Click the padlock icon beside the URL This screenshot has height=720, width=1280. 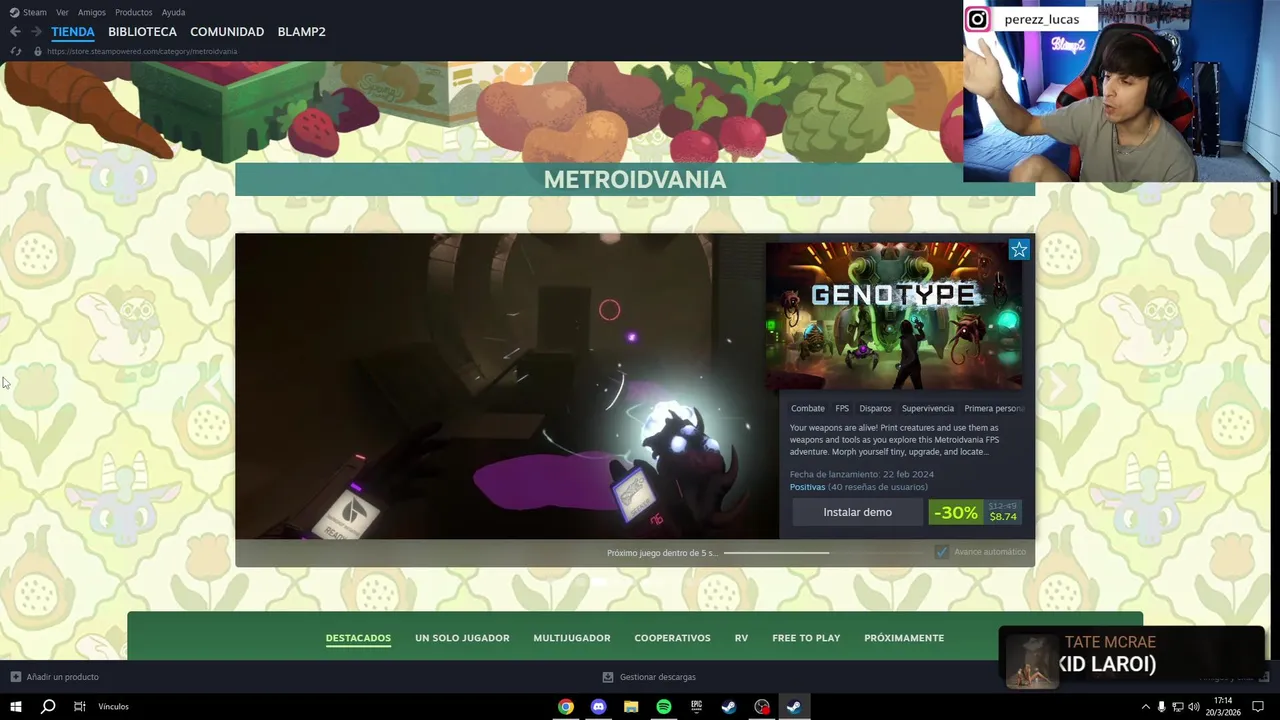pos(38,51)
